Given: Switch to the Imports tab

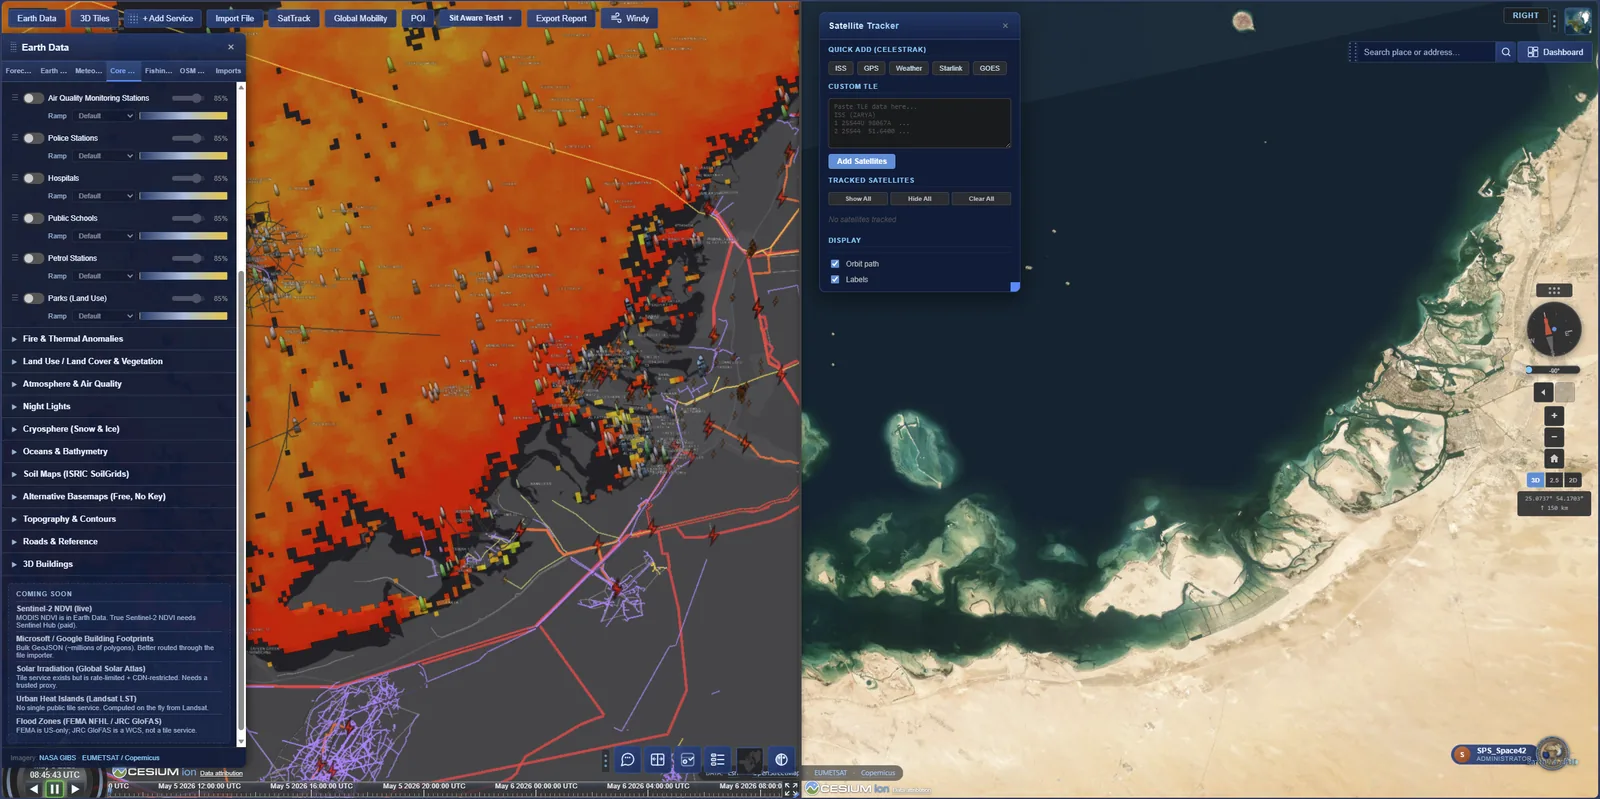Looking at the screenshot, I should point(228,71).
